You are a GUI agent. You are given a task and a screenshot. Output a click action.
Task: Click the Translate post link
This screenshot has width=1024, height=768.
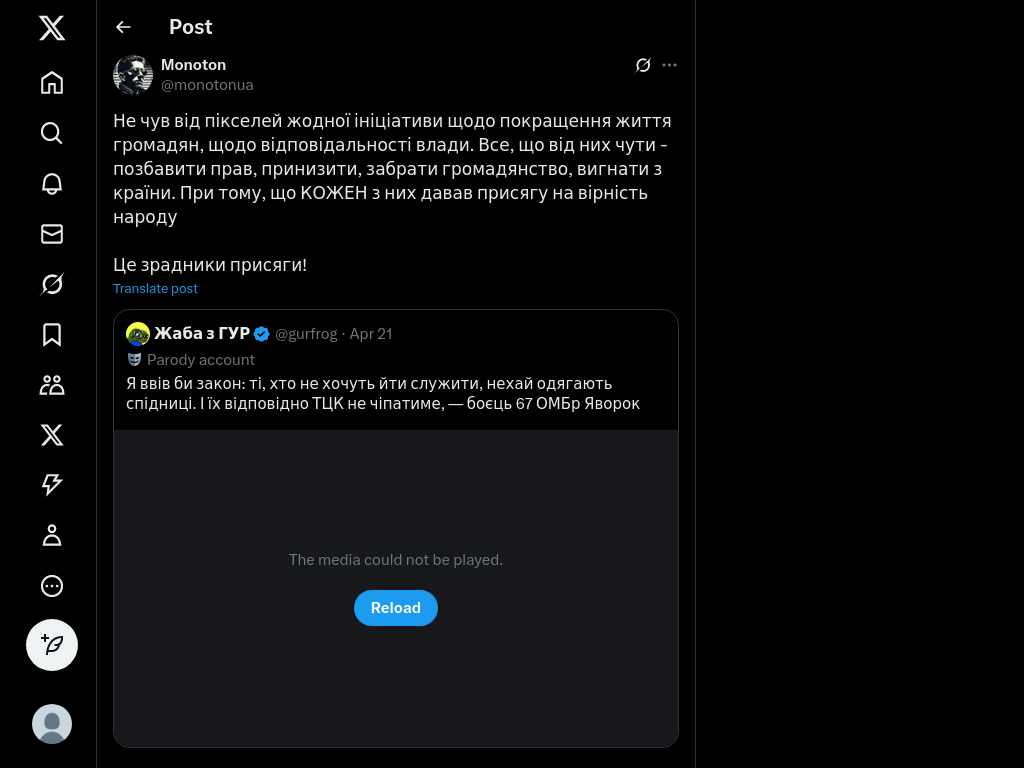pyautogui.click(x=155, y=289)
